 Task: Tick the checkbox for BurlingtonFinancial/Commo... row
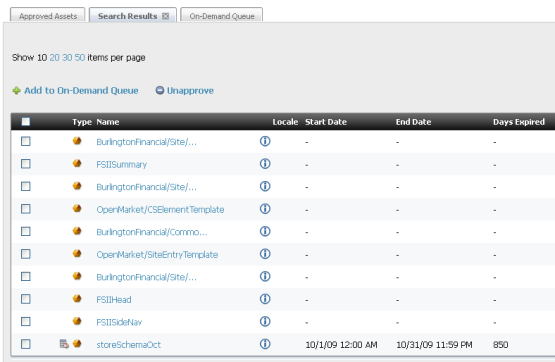(x=25, y=231)
